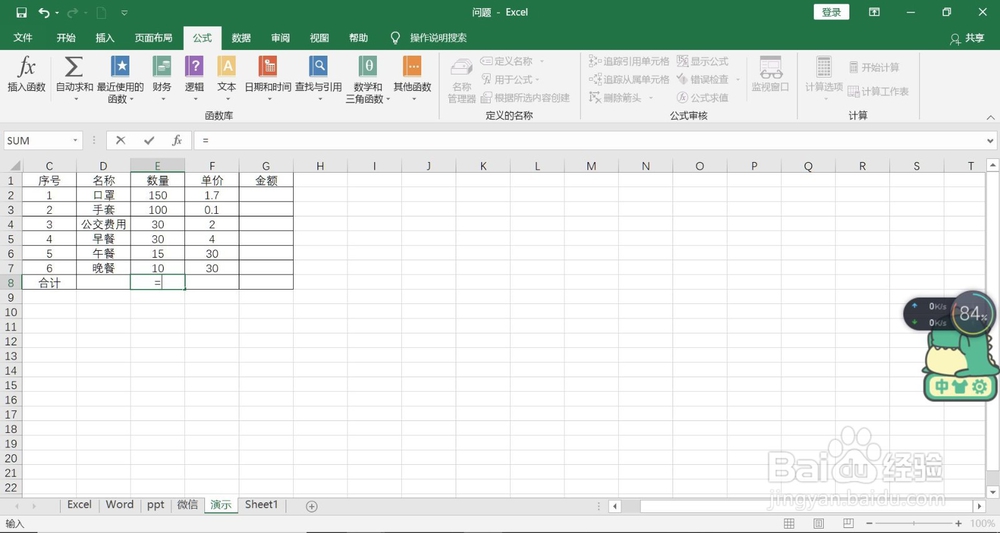
Task: Click Evaluate Formula (公式求值)
Action: pos(702,98)
